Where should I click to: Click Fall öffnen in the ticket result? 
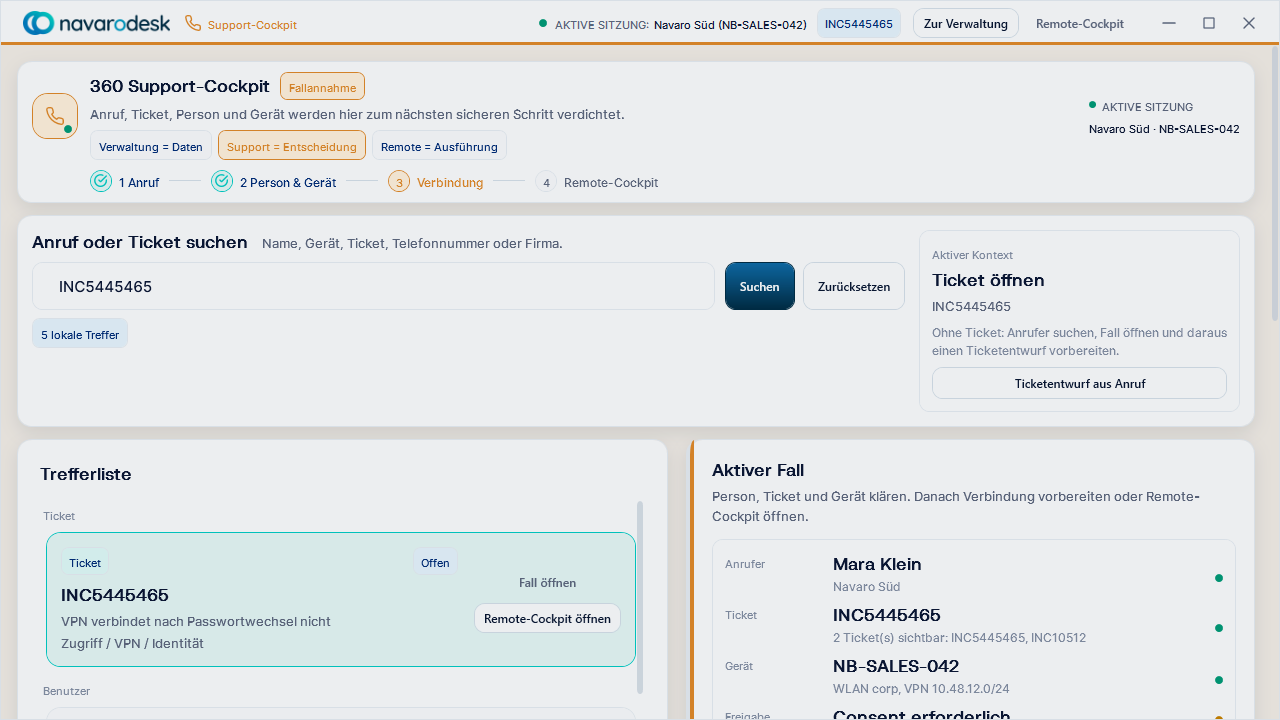[547, 583]
